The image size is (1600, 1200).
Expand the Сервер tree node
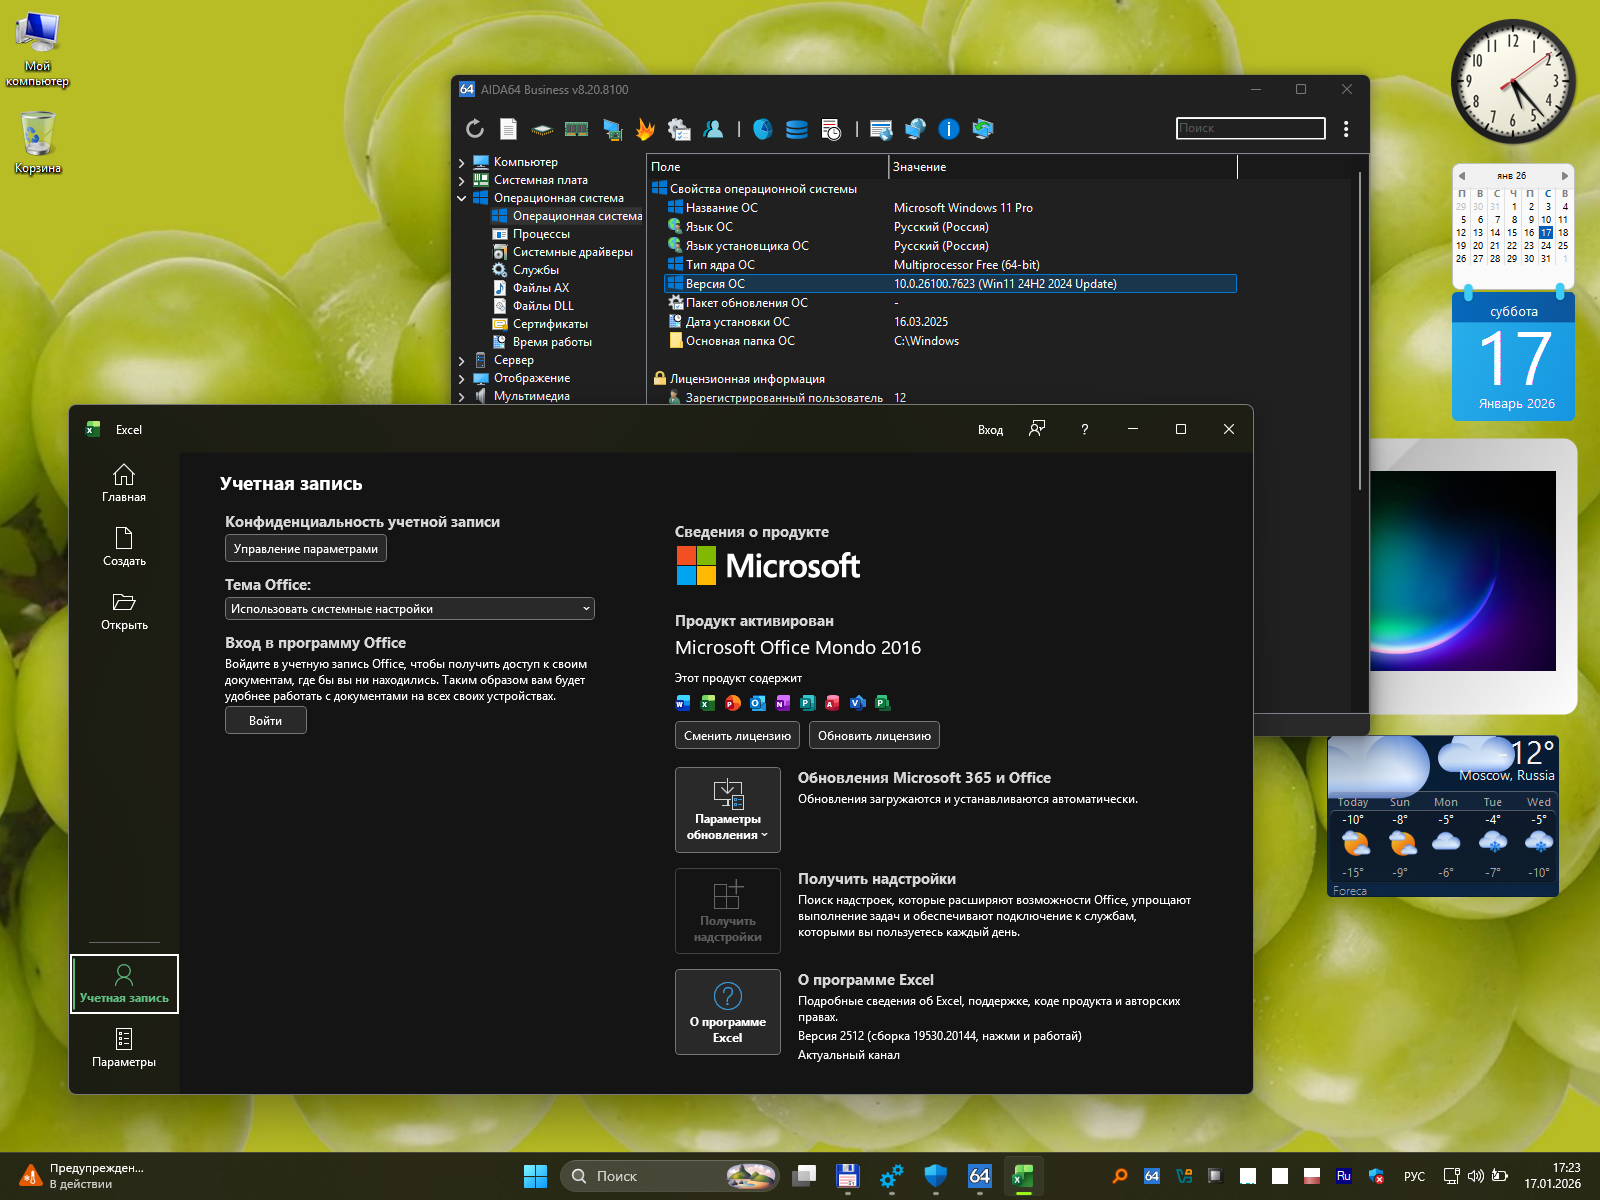461,361
